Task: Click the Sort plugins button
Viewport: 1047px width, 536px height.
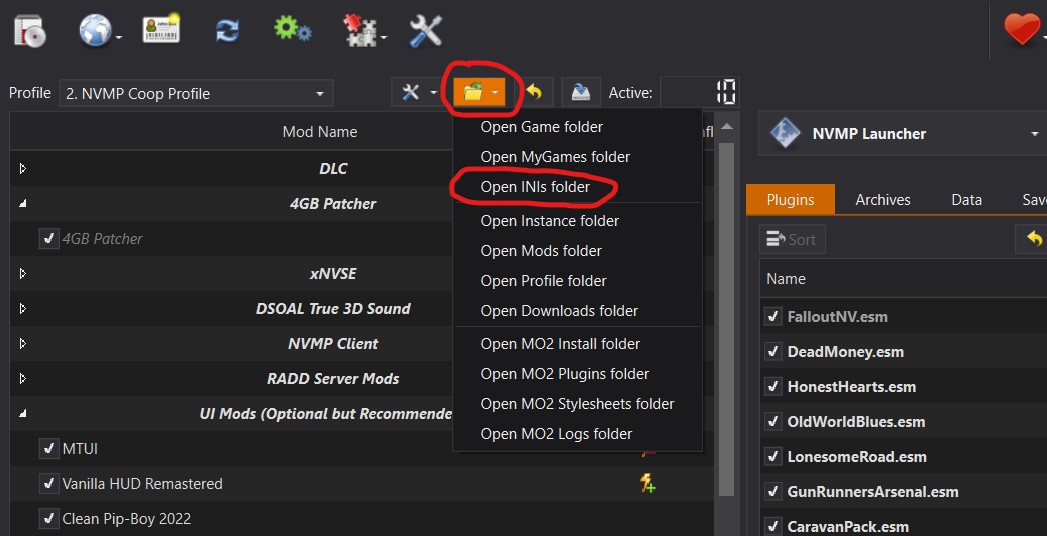Action: tap(792, 239)
